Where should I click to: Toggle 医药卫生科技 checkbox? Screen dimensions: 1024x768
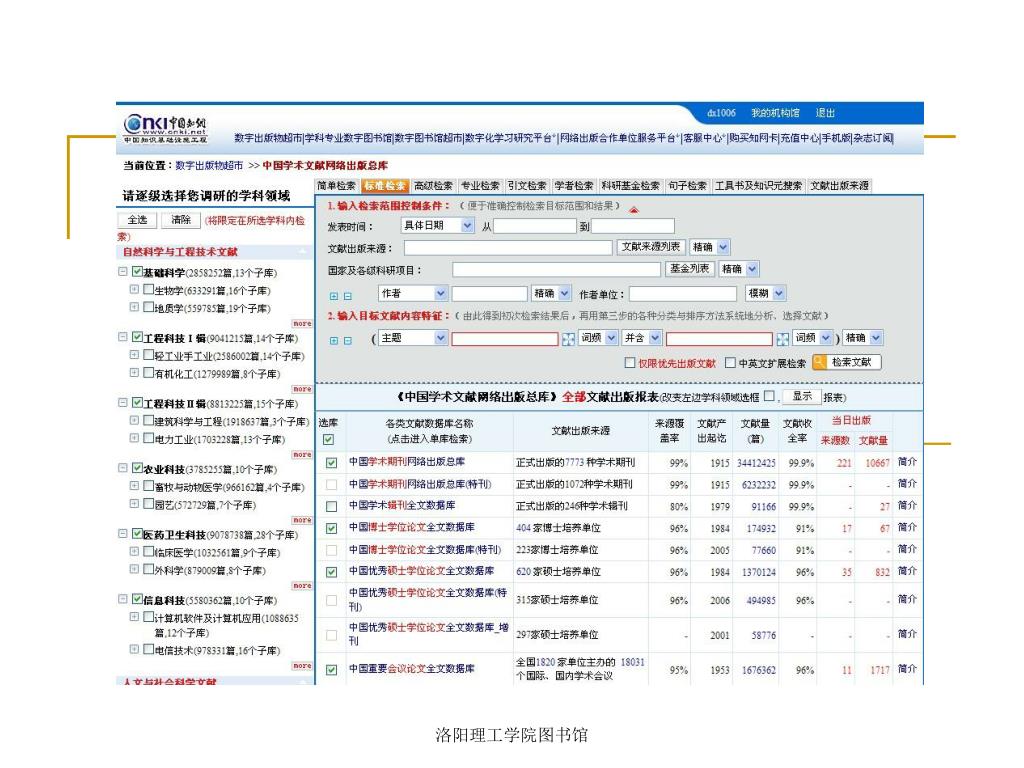pyautogui.click(x=137, y=534)
